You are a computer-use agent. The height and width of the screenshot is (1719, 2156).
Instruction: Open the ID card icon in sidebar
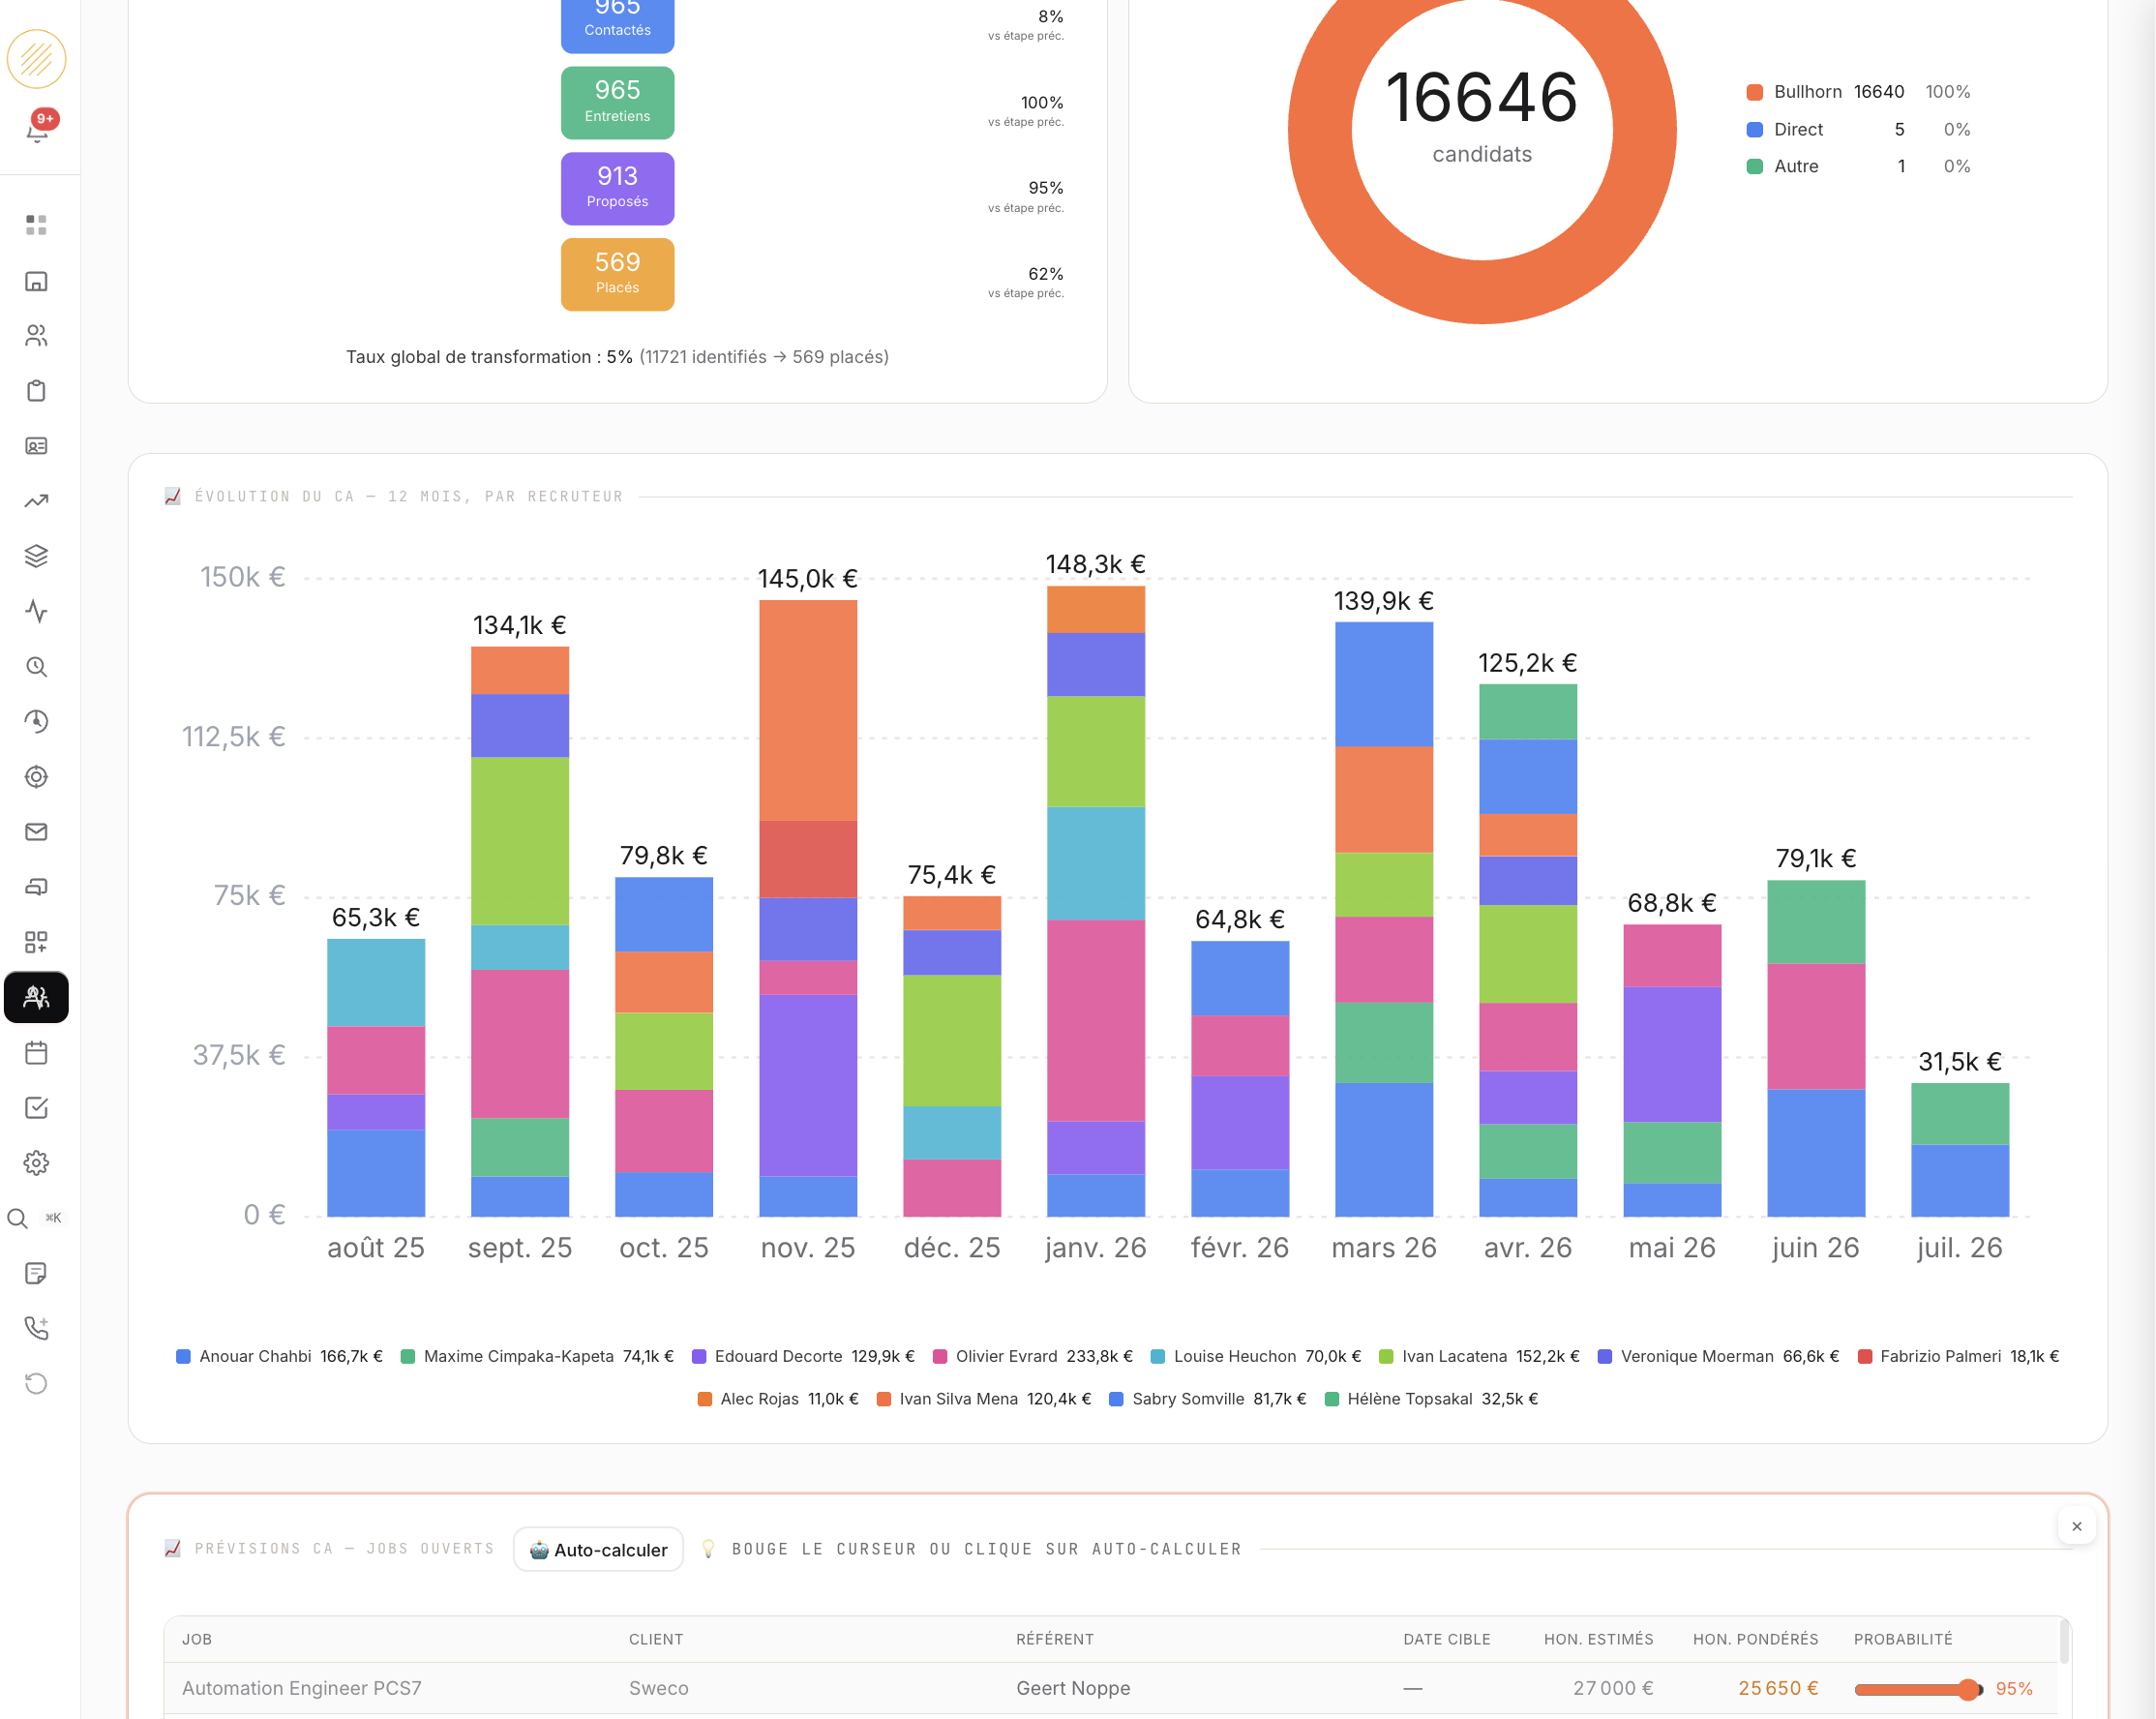37,446
